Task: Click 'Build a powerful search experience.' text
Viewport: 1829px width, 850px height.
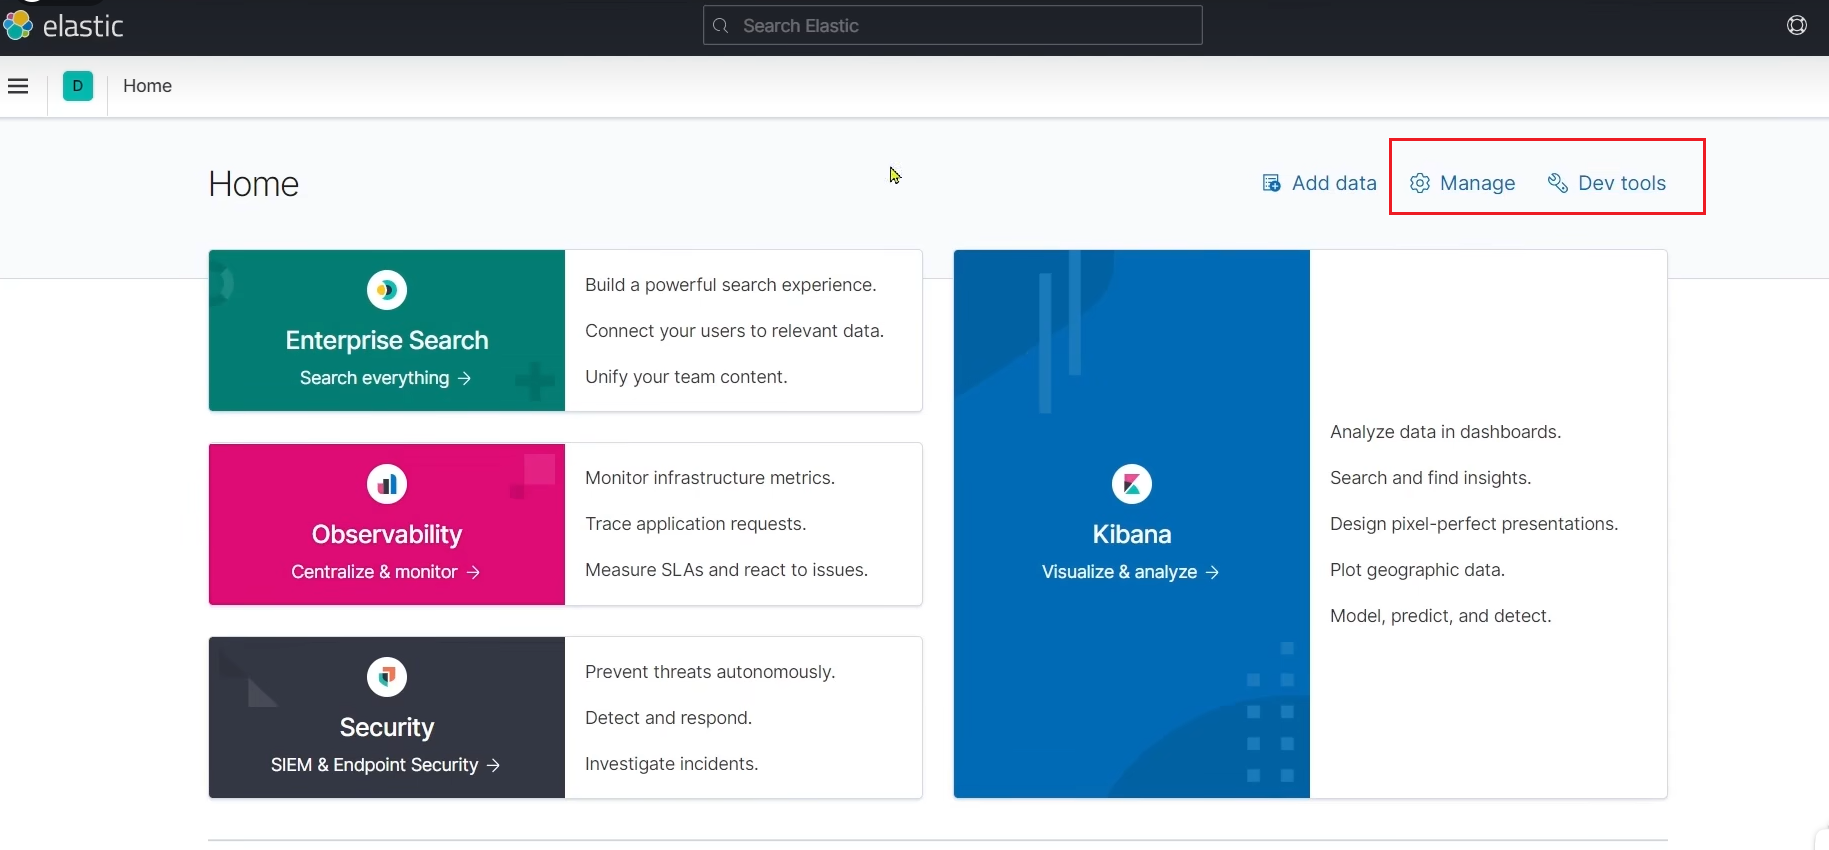Action: pos(731,285)
